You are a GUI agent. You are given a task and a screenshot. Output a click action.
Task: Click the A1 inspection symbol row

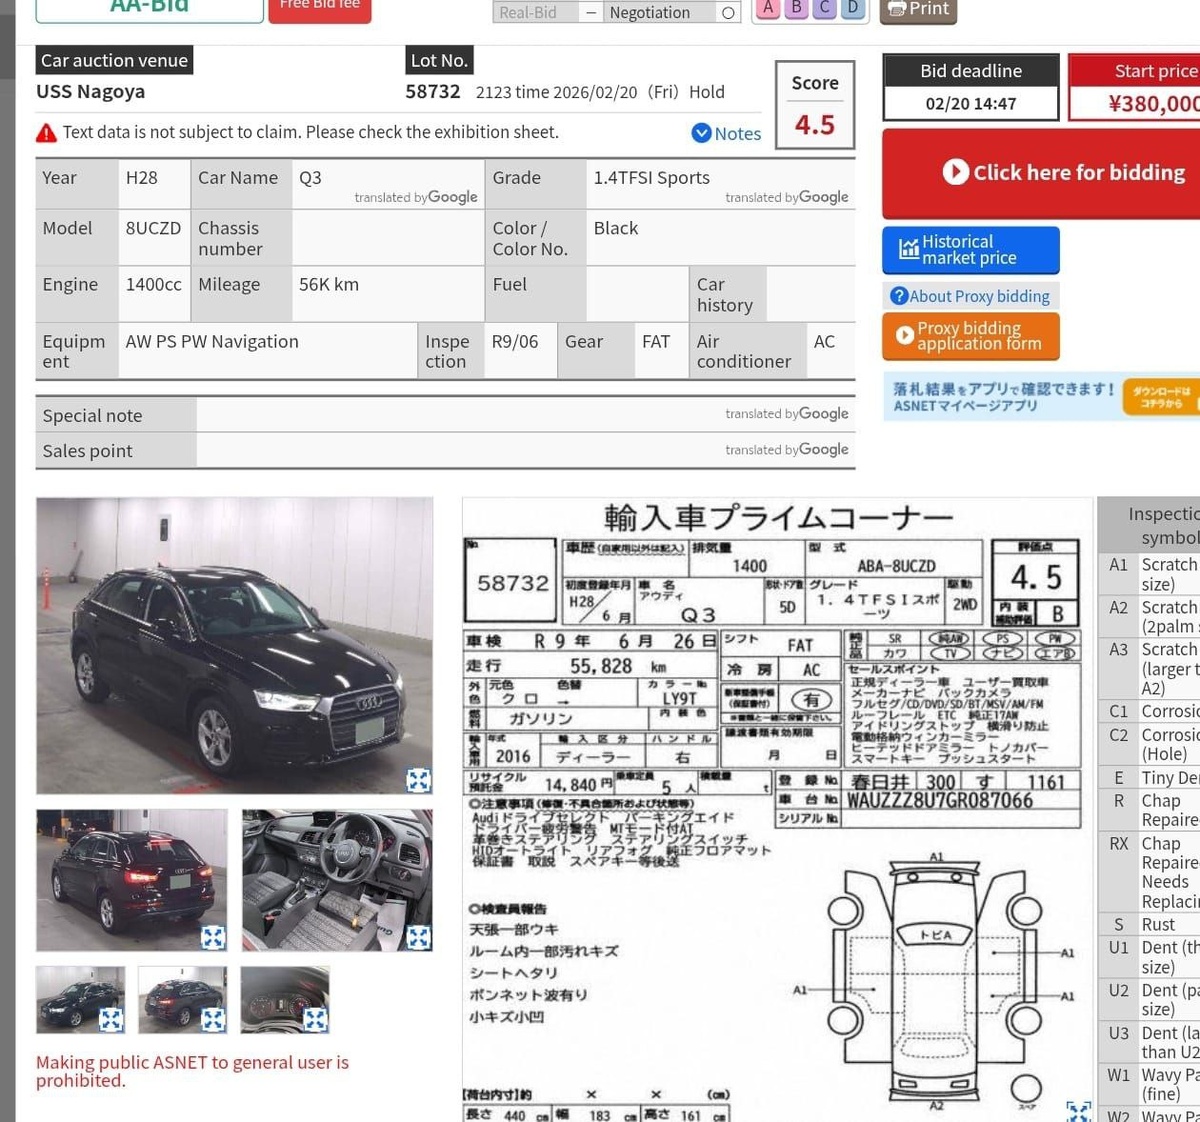pos(1149,574)
